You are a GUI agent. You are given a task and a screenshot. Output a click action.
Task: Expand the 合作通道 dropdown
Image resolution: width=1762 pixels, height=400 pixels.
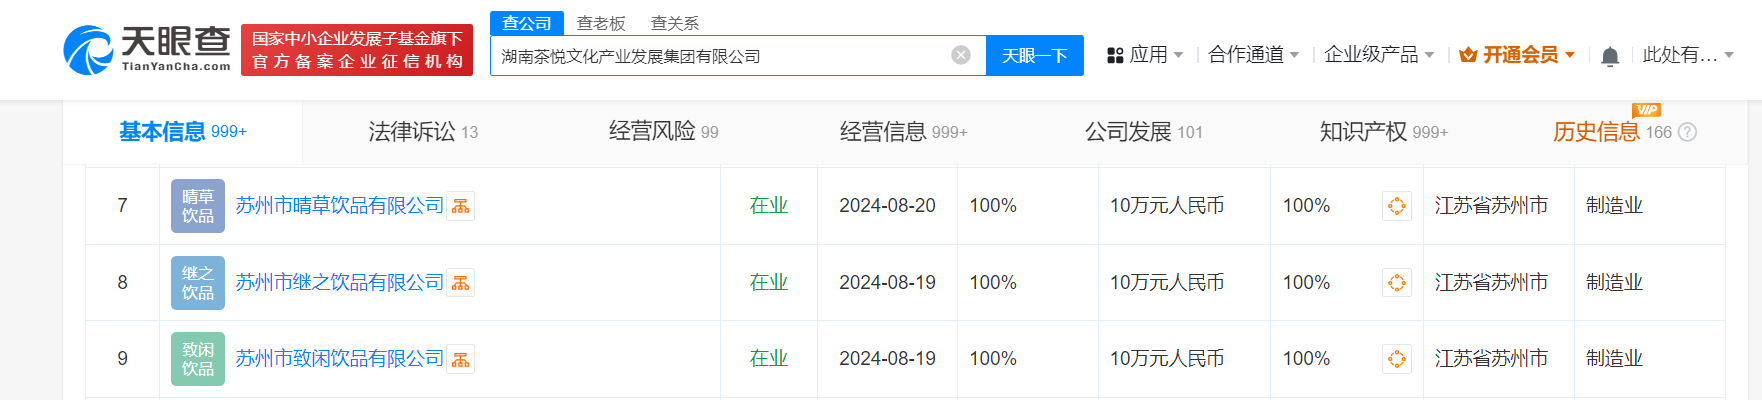click(x=1253, y=55)
